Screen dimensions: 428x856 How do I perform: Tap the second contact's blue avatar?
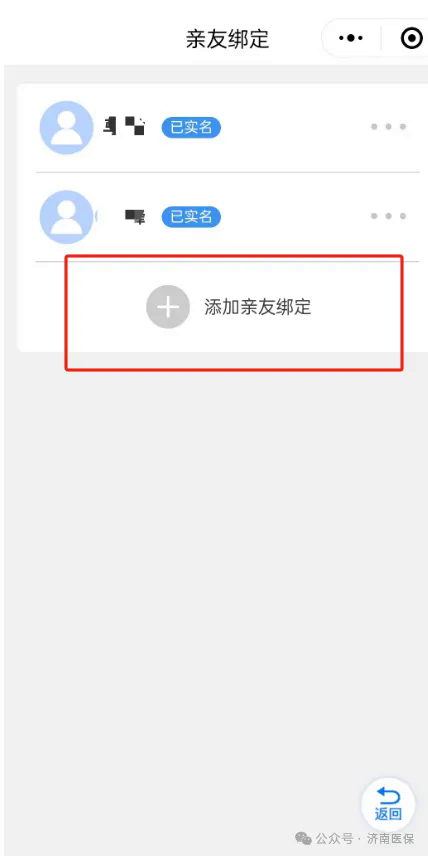coord(67,217)
